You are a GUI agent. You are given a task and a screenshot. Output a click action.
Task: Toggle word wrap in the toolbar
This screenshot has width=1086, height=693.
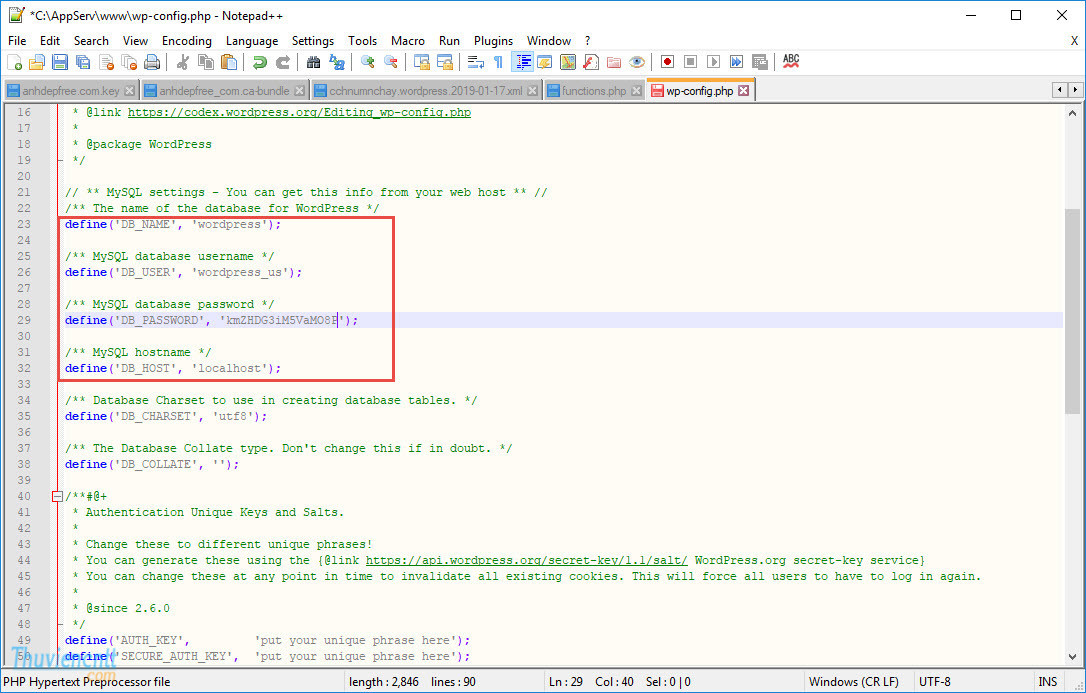(476, 62)
